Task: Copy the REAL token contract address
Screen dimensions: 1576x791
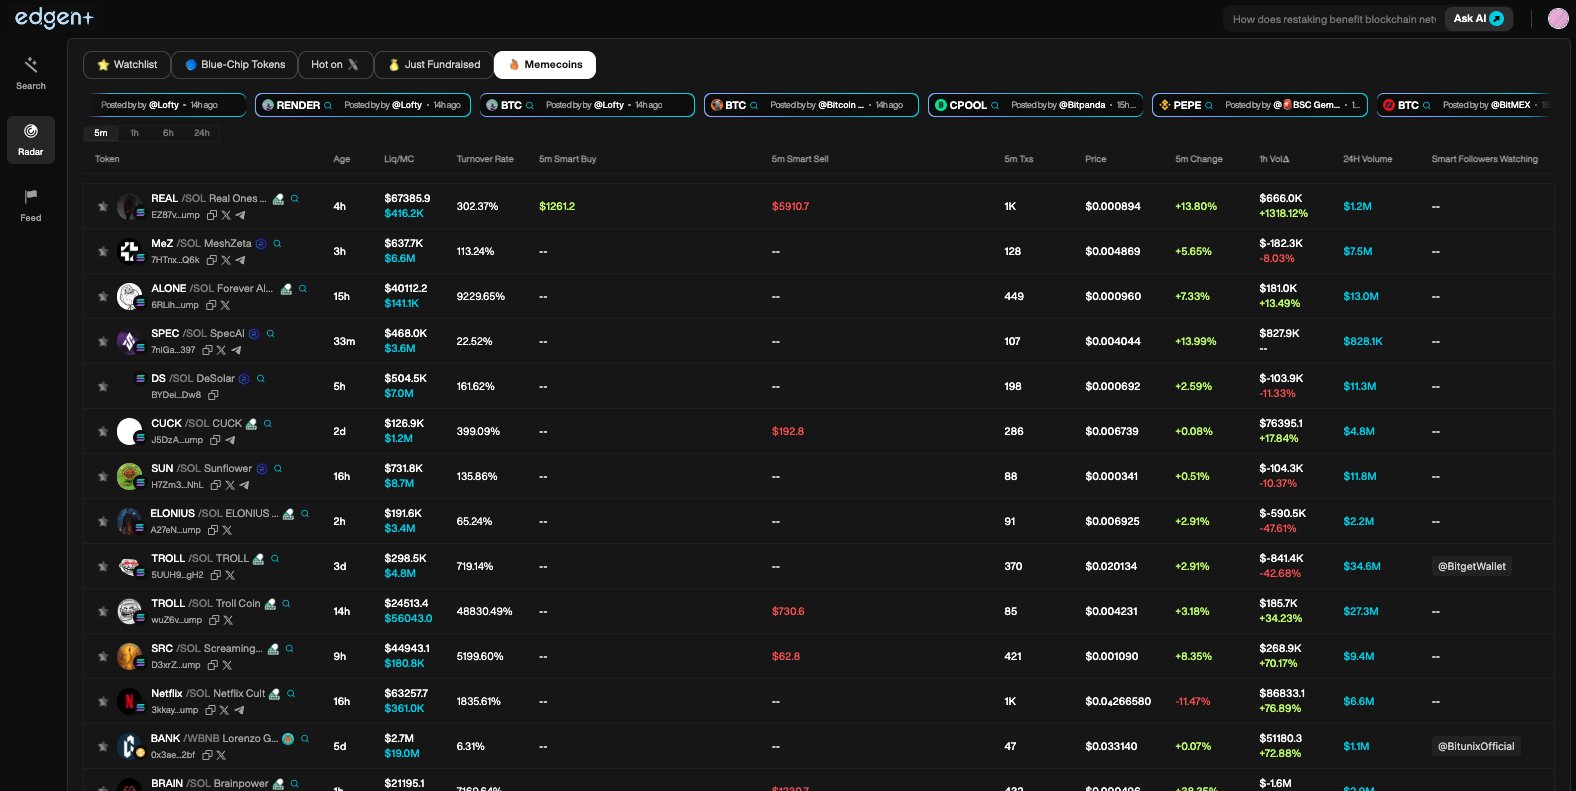Action: click(212, 215)
